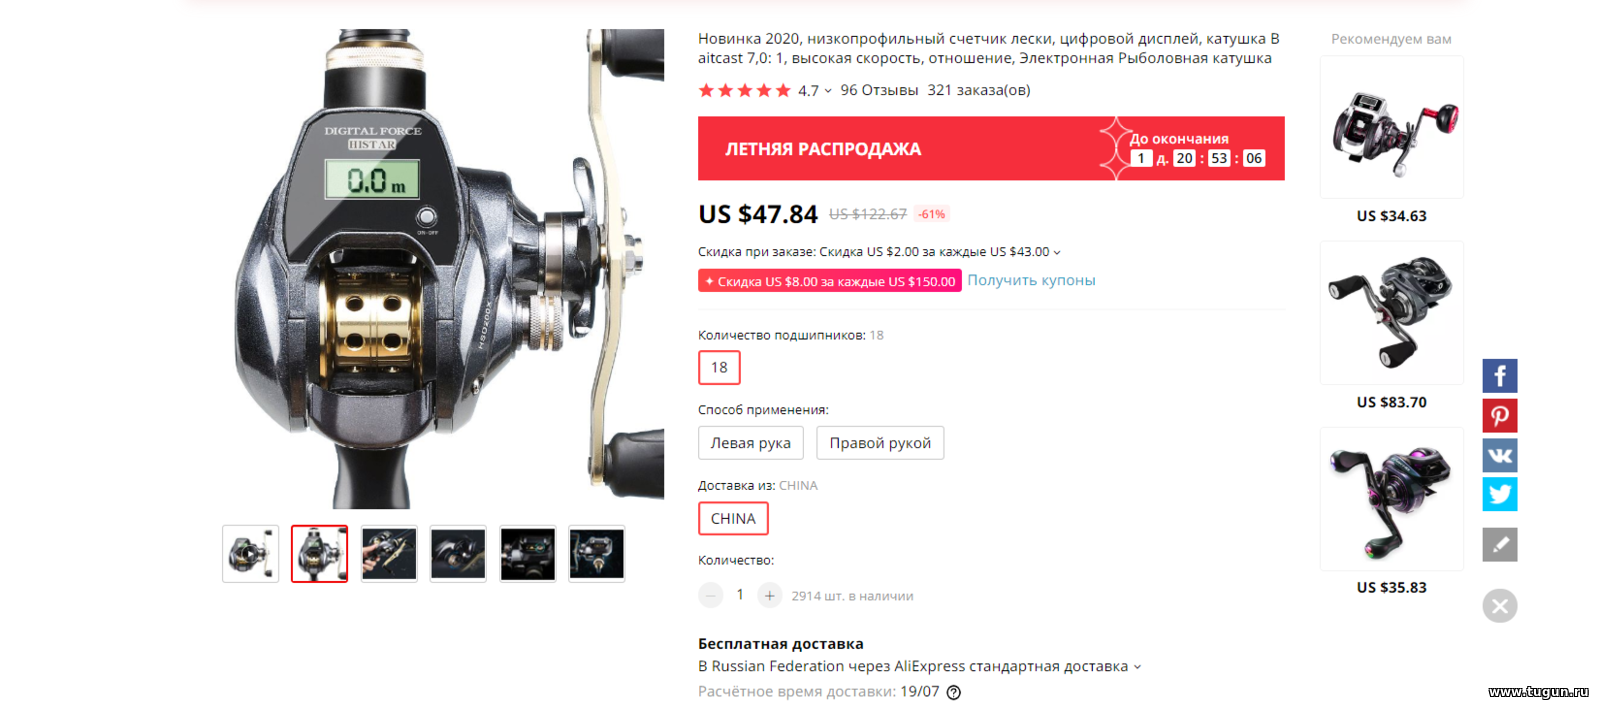Close the floating share sidebar

pos(1499,606)
